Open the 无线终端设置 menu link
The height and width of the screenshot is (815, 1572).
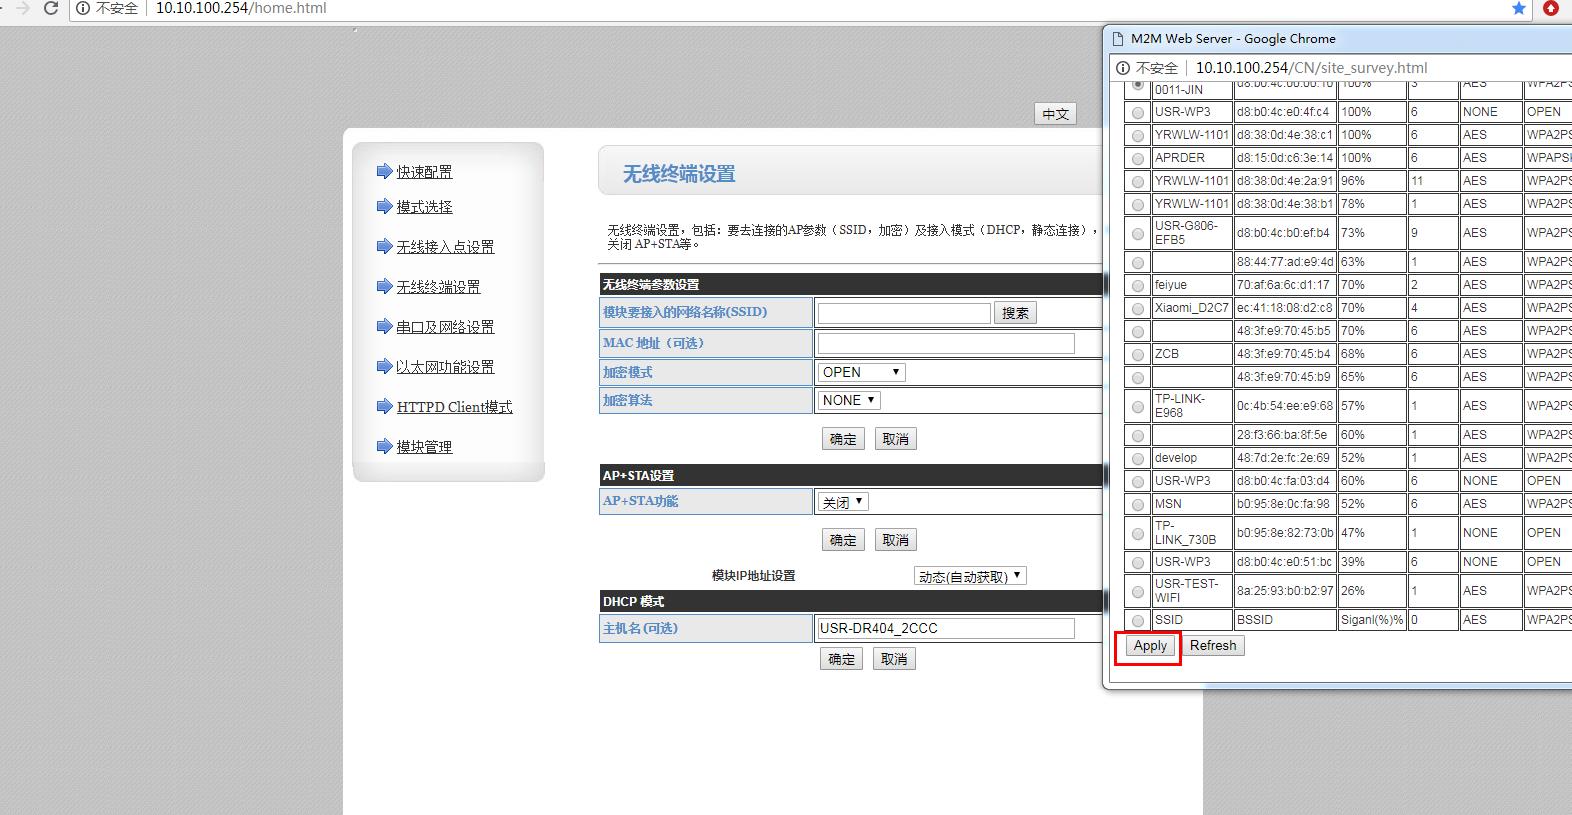[438, 287]
